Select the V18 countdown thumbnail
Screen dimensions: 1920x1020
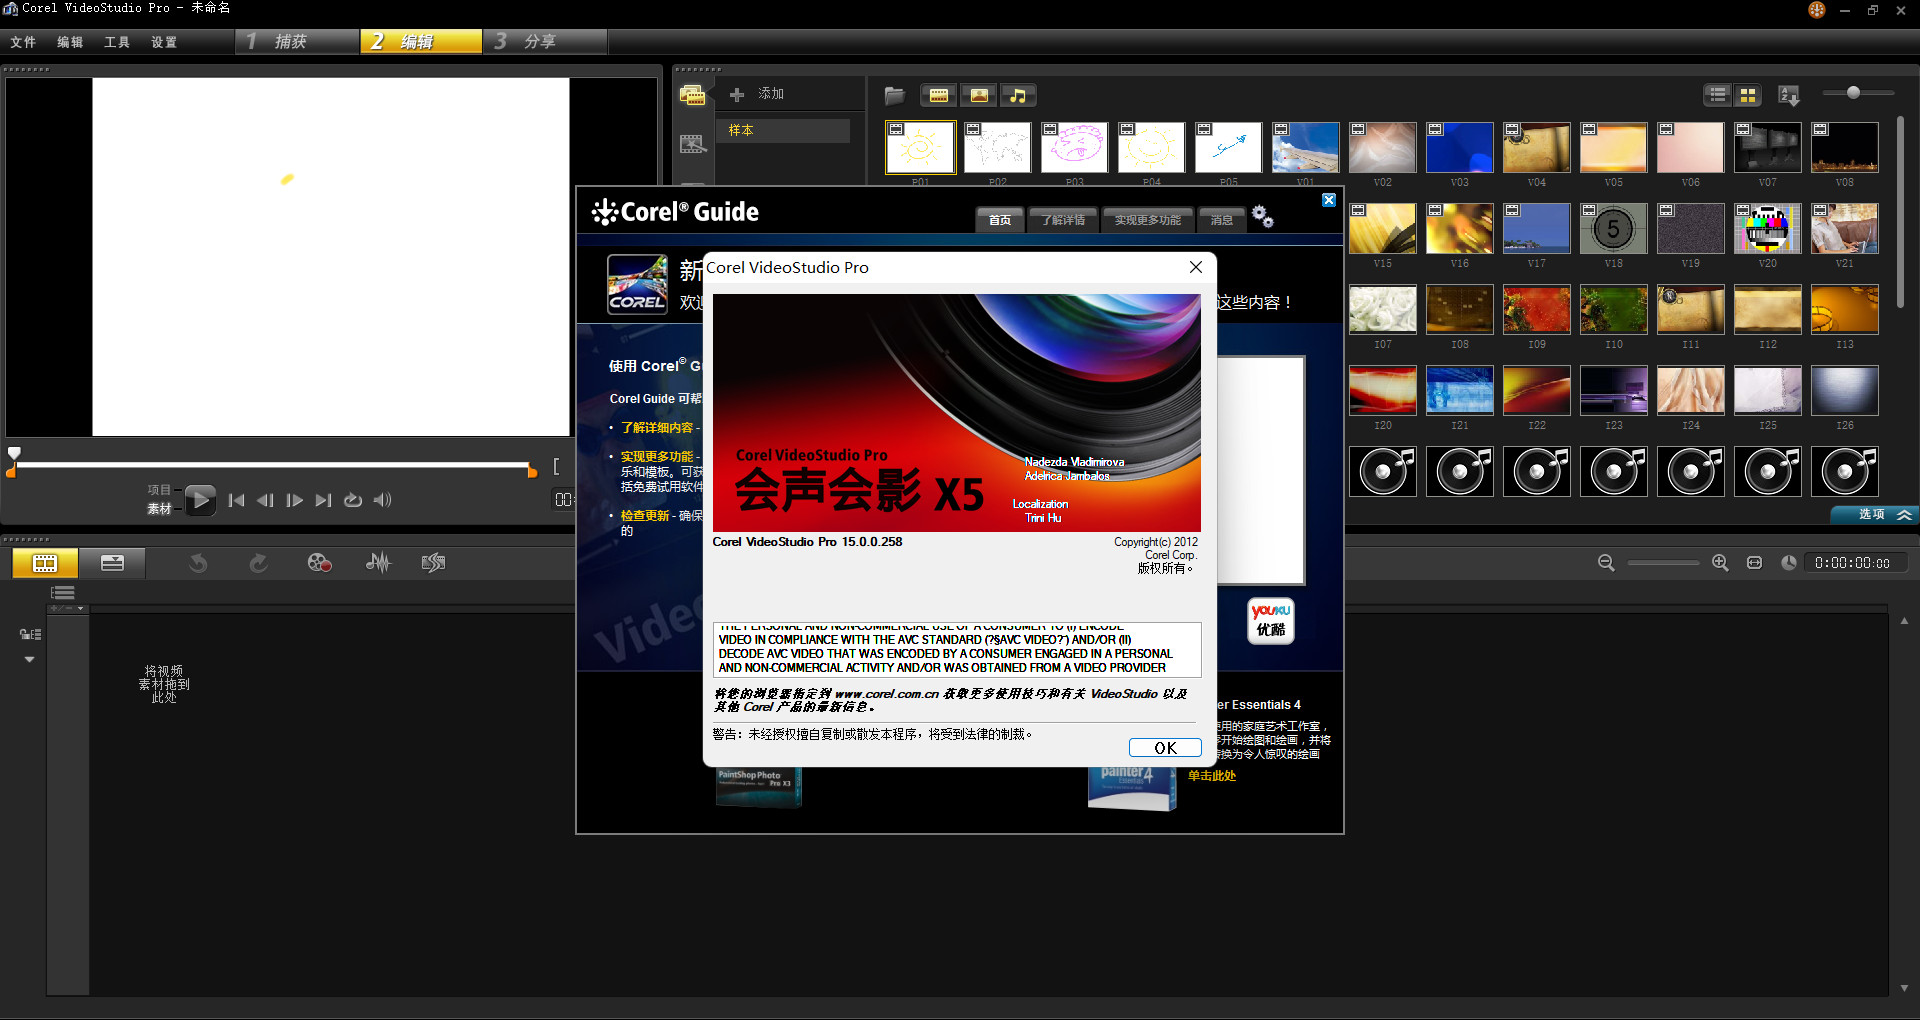tap(1613, 229)
